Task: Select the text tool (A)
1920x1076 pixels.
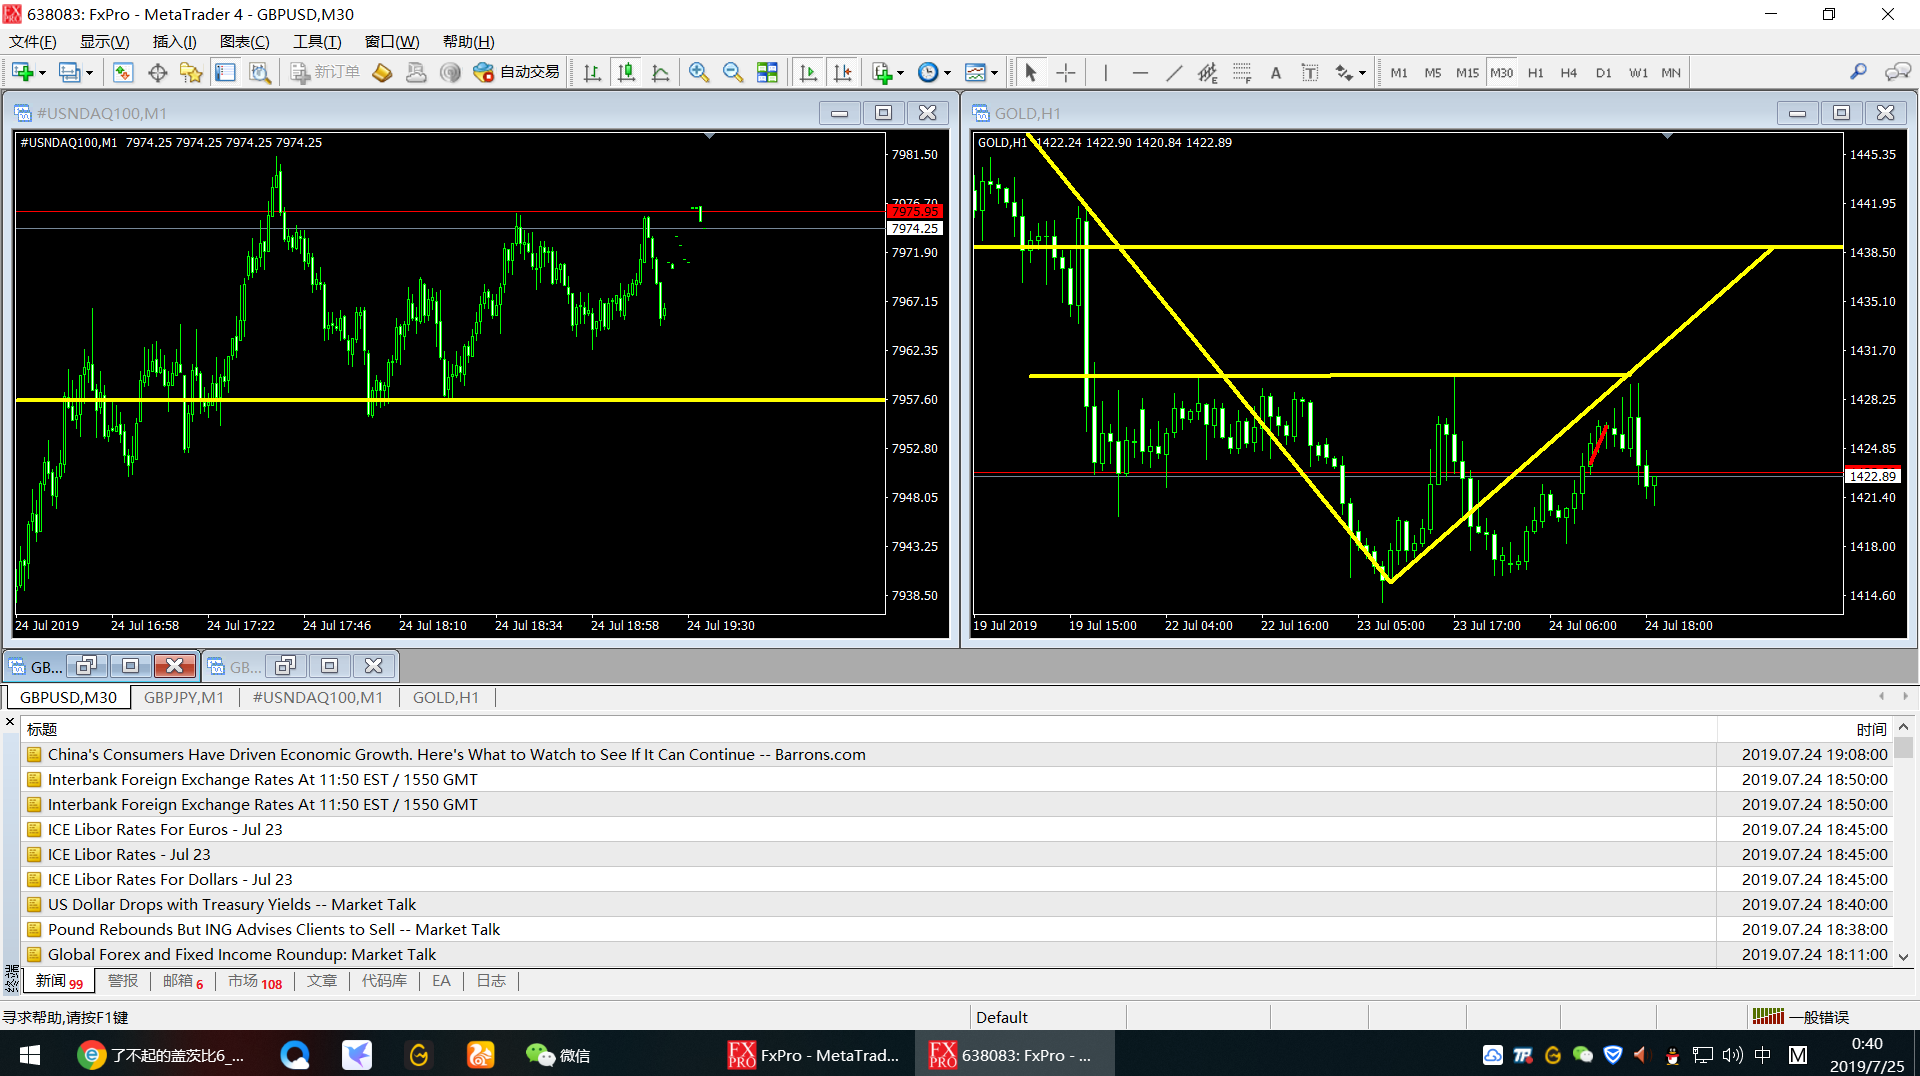Action: click(x=1276, y=72)
